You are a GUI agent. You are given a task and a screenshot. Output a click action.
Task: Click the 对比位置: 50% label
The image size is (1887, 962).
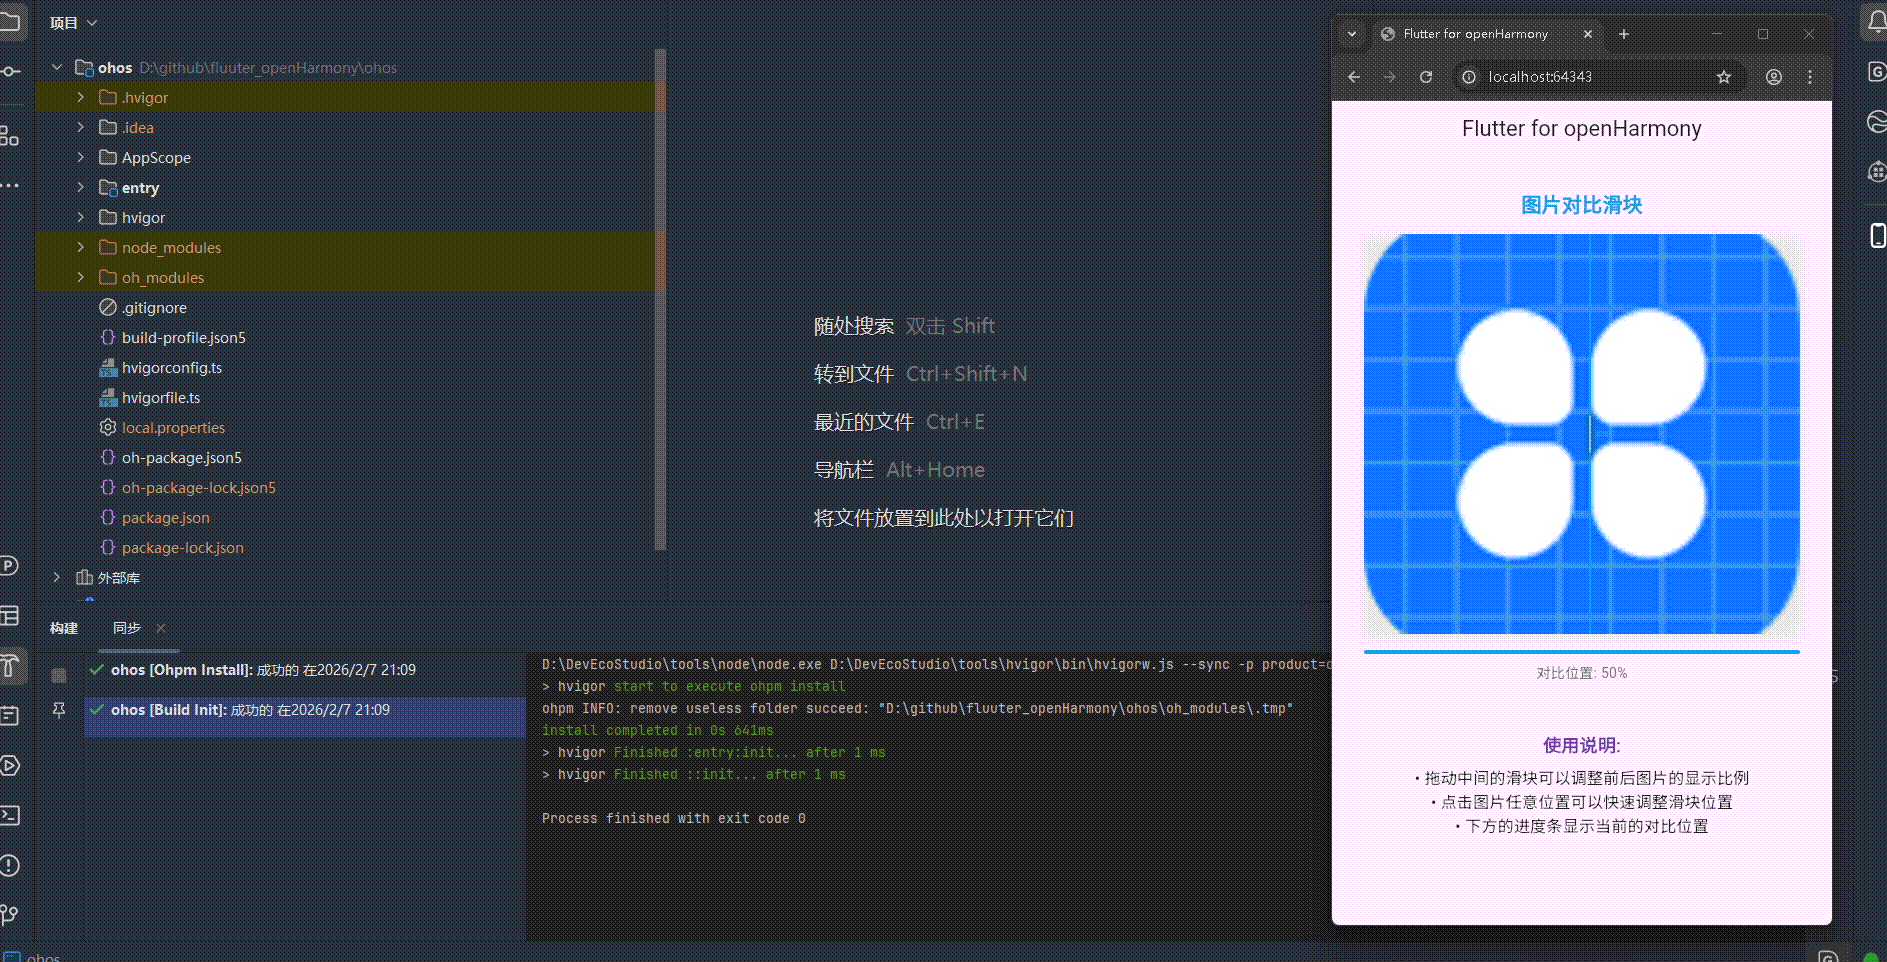(1581, 673)
